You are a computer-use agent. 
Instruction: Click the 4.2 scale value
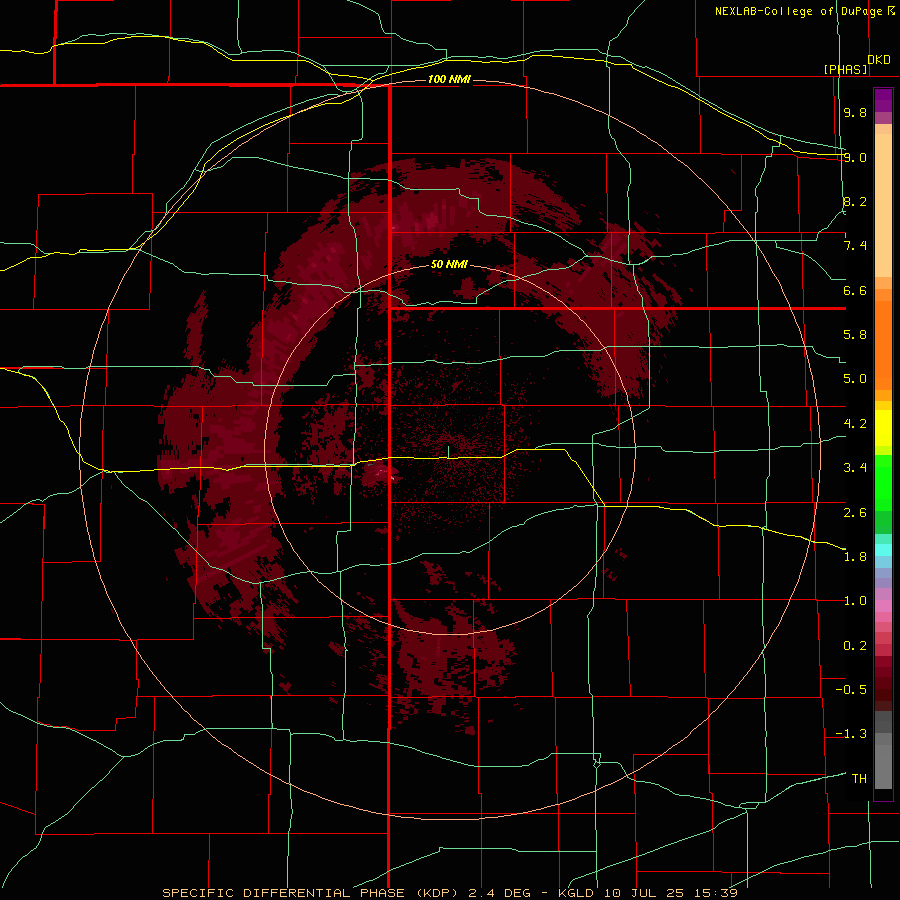pos(855,424)
